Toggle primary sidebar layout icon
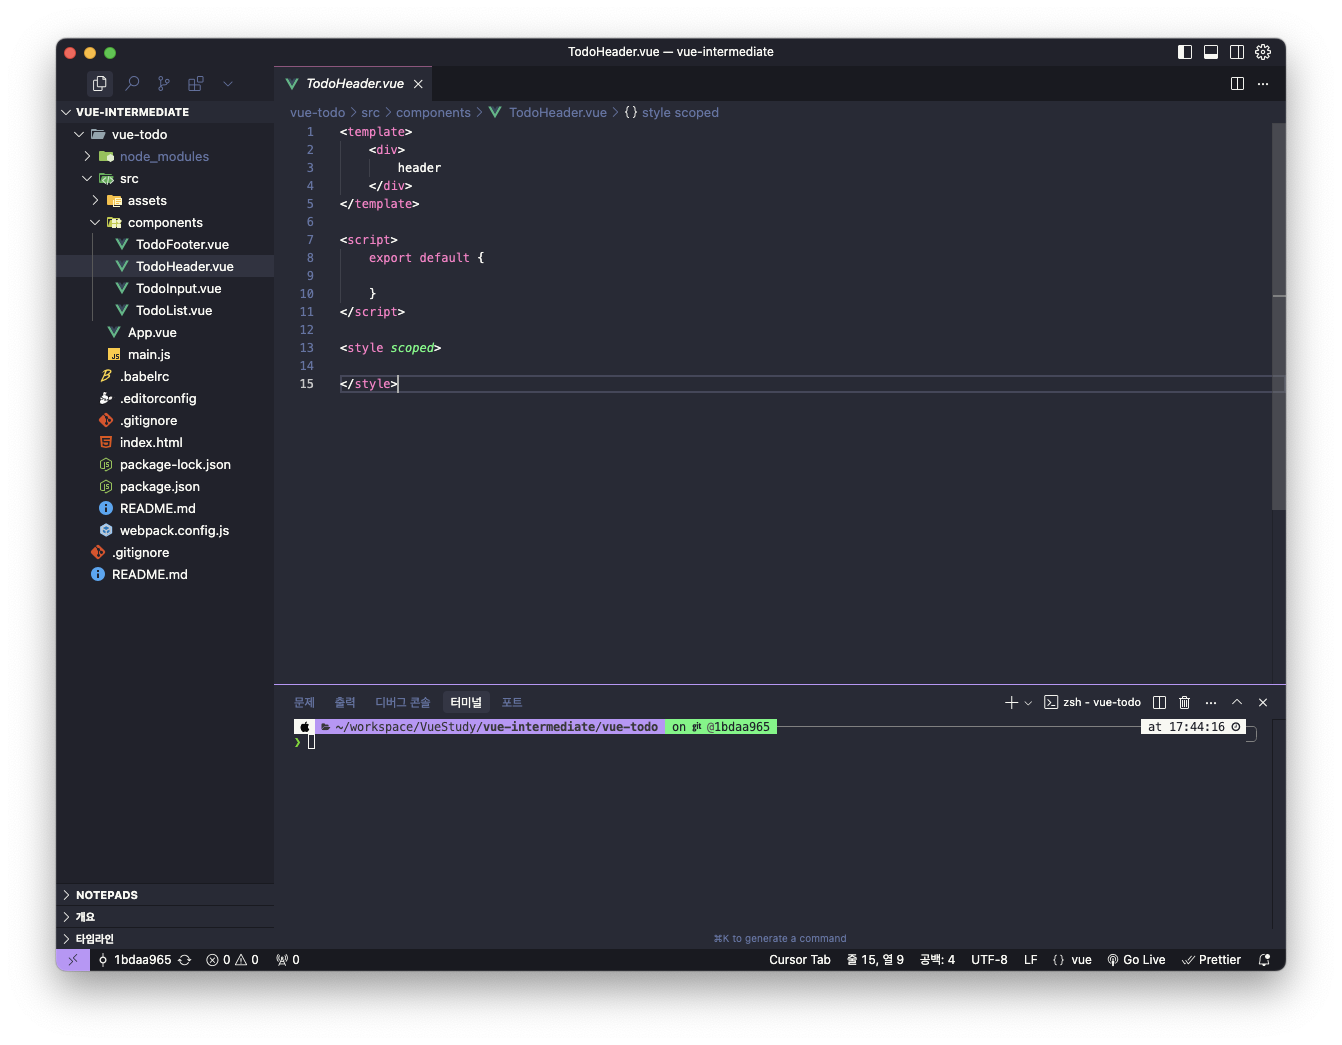The image size is (1342, 1045). click(1185, 52)
